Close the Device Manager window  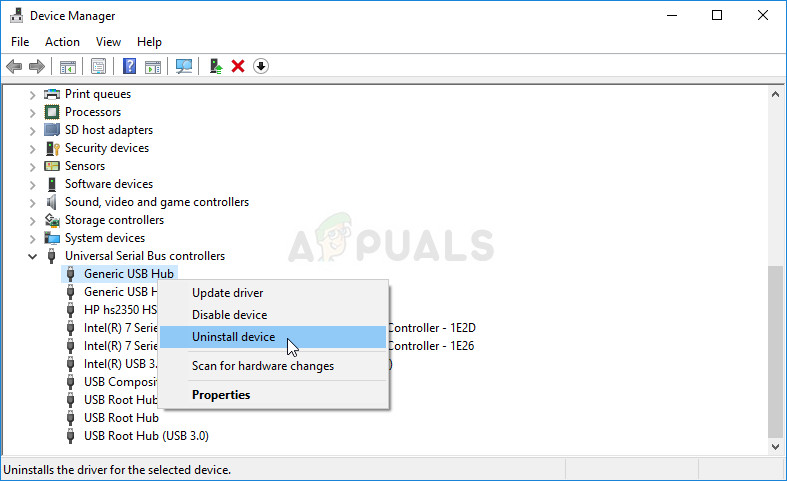tap(762, 16)
